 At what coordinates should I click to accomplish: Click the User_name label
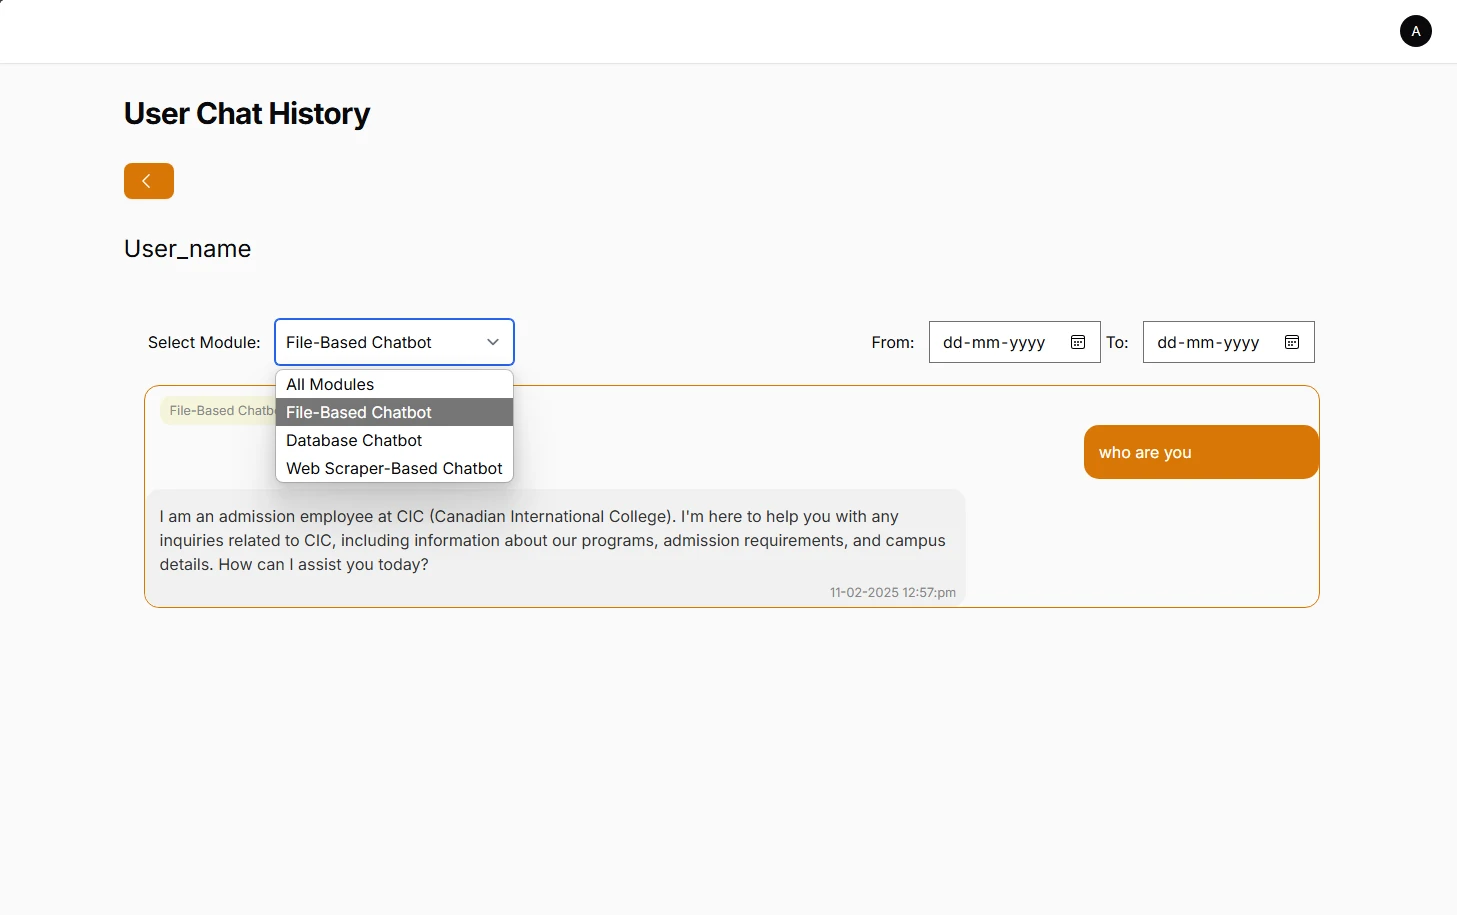coord(187,248)
